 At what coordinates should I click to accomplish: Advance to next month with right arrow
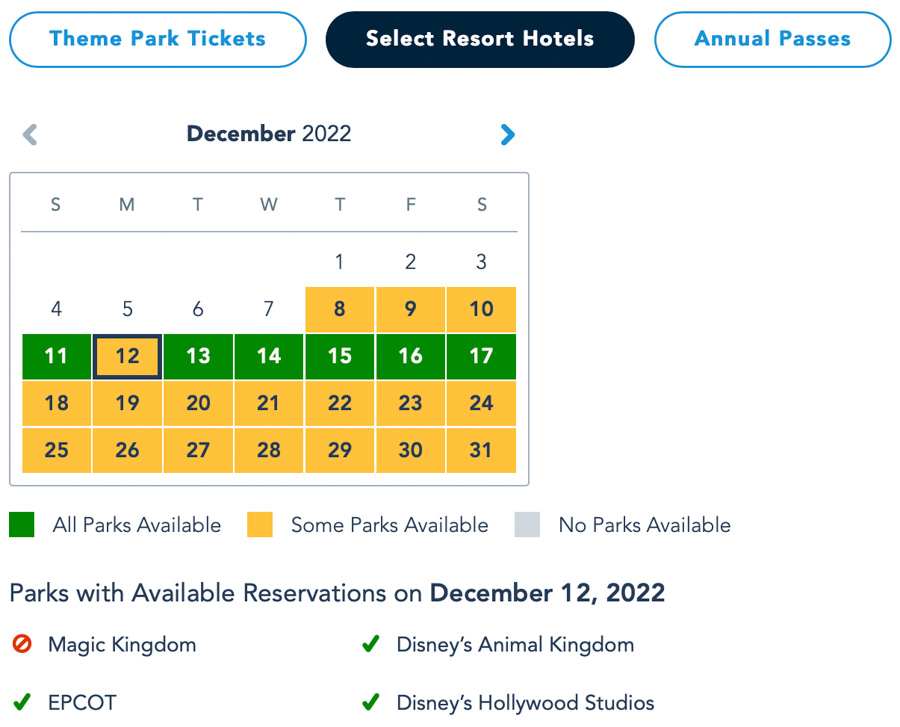tap(508, 134)
